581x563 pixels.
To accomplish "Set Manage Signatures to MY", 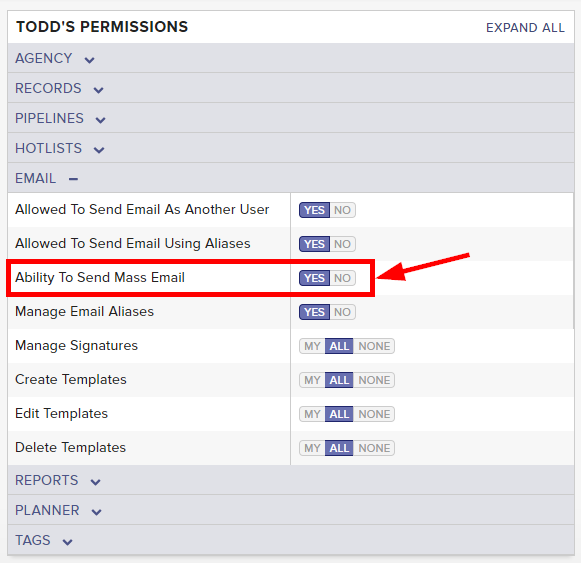I will coord(312,346).
